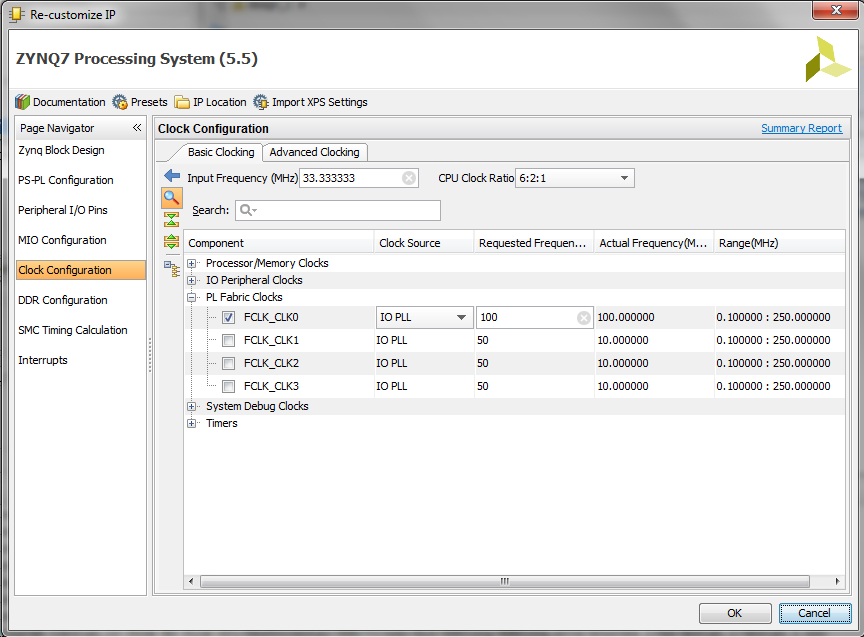Open IP Location folder icon
Viewport: 864px width, 637px height.
tap(182, 102)
